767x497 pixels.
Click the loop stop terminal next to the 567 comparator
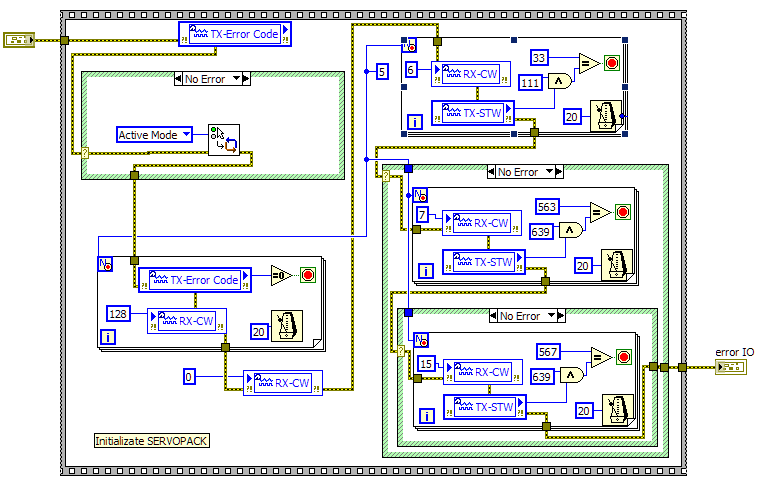pos(623,357)
